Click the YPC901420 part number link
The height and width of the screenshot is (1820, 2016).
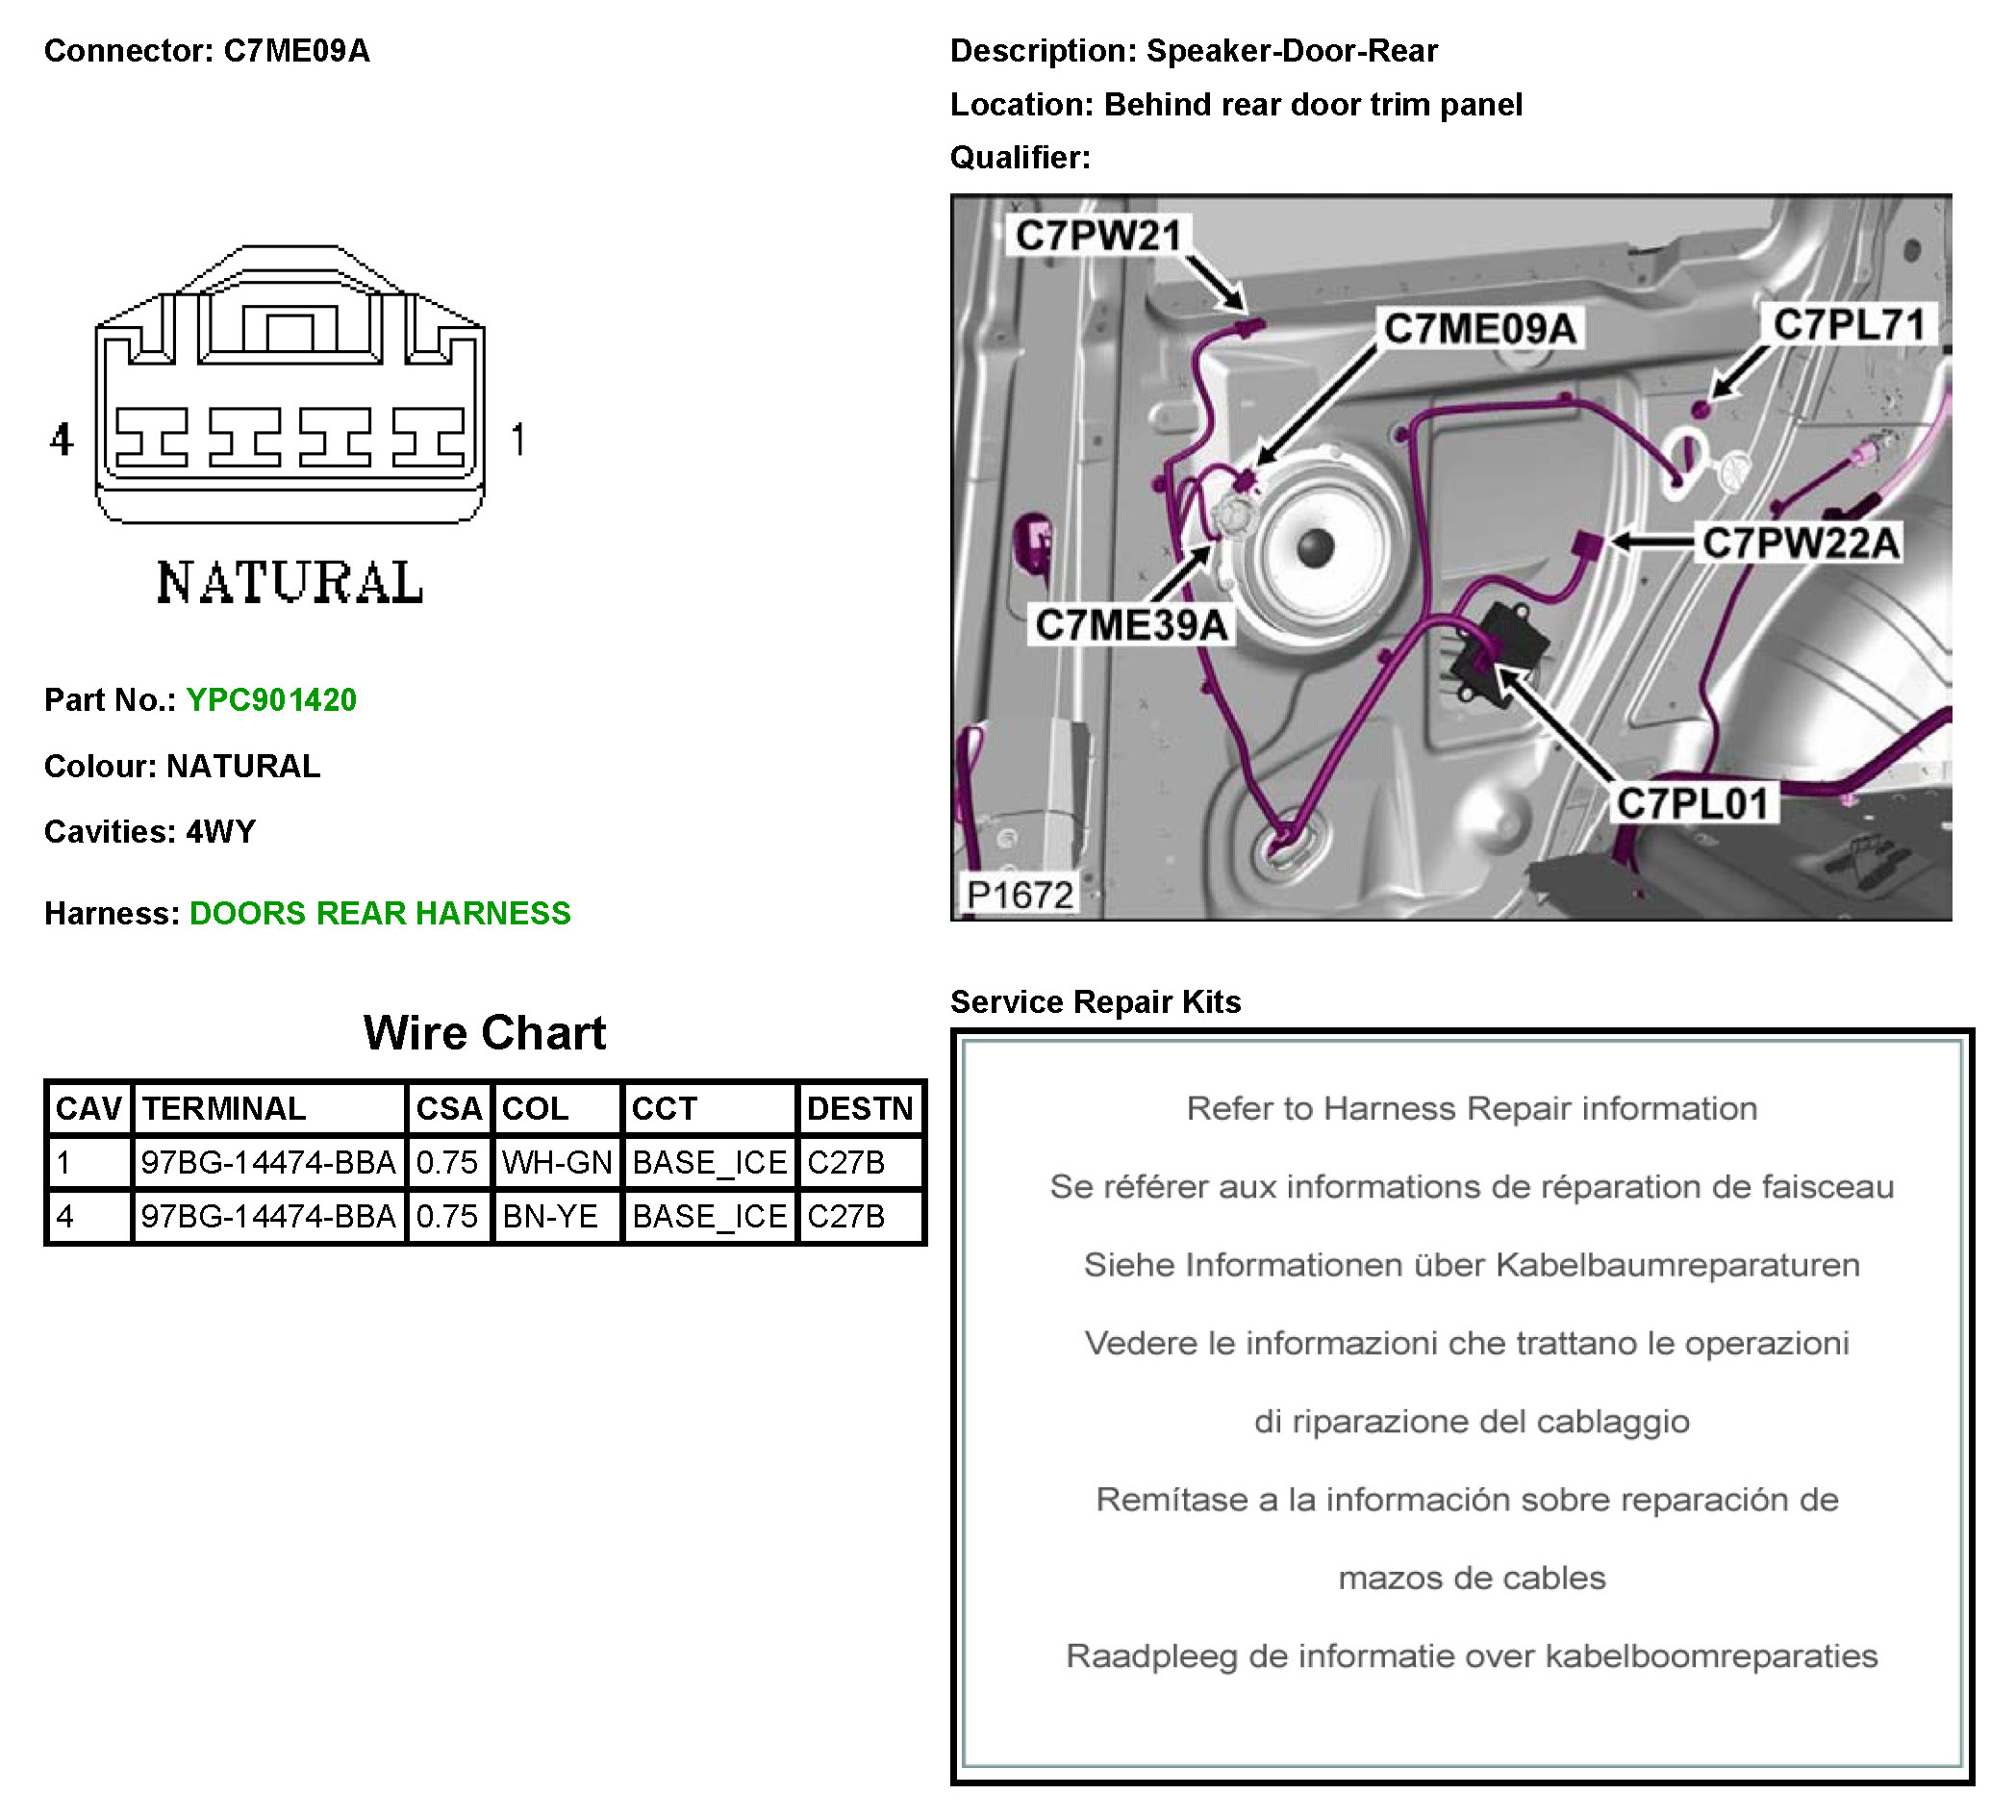click(271, 700)
